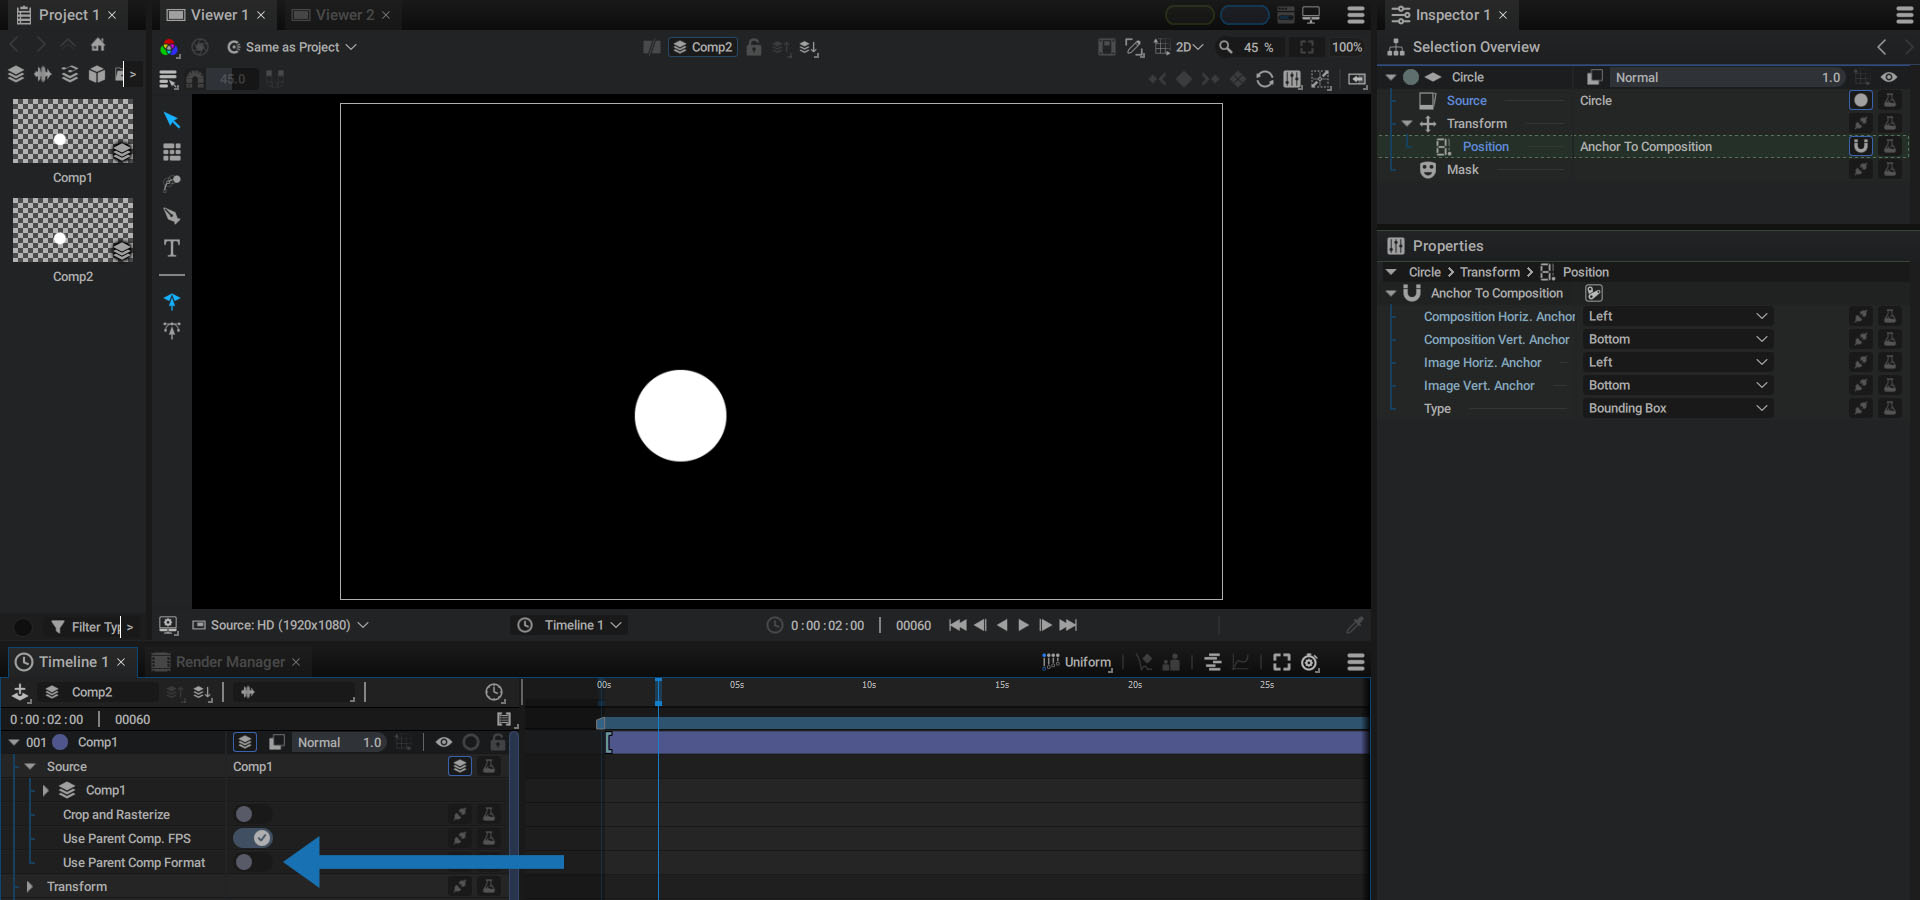Click the timeline fit-to-frame icon
This screenshot has height=900, width=1920.
(x=1282, y=662)
